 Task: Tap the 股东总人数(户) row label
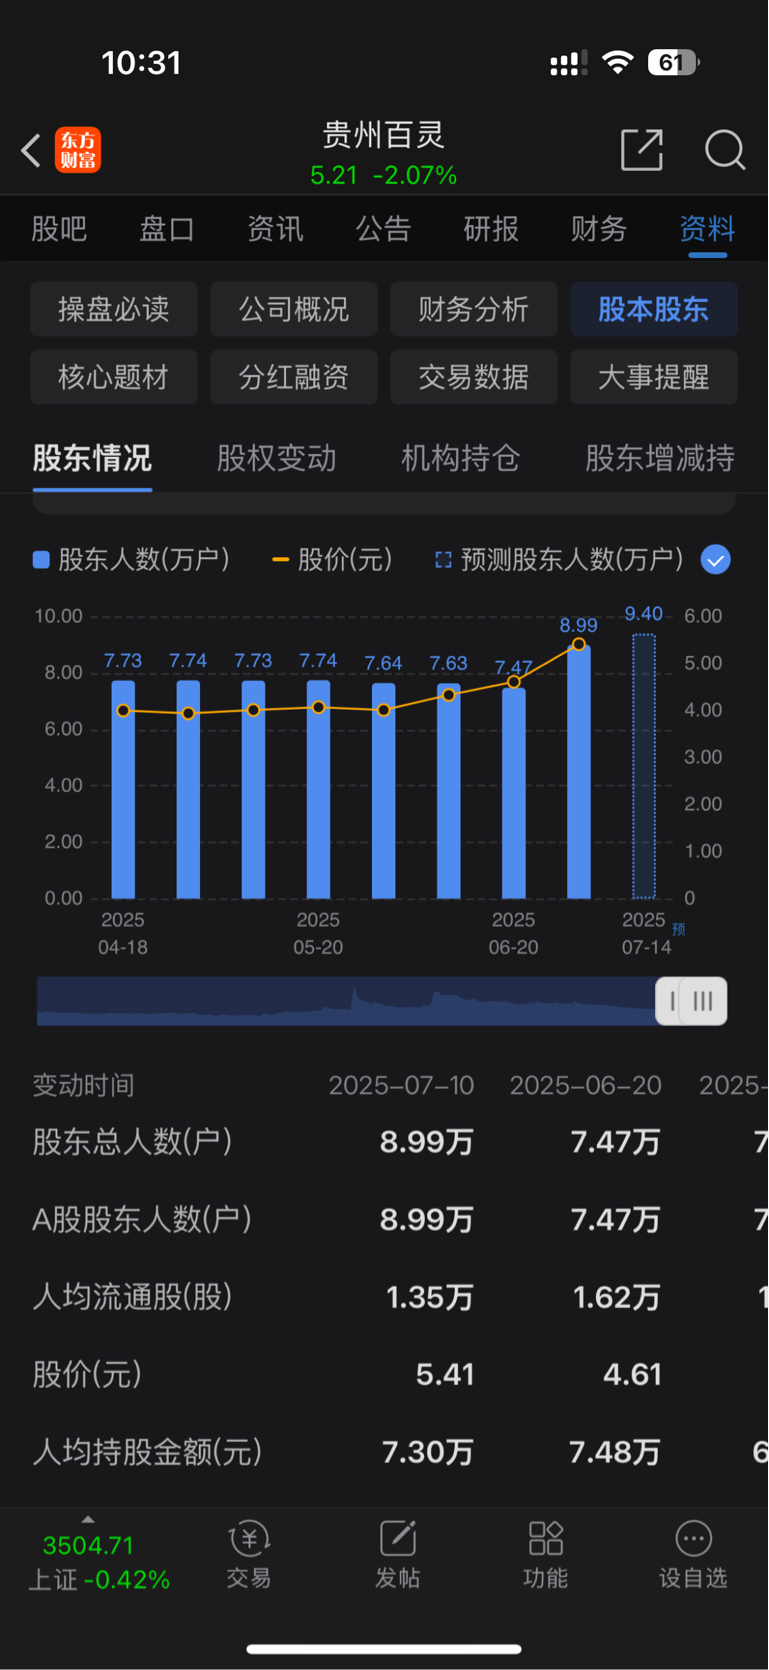tap(132, 1141)
